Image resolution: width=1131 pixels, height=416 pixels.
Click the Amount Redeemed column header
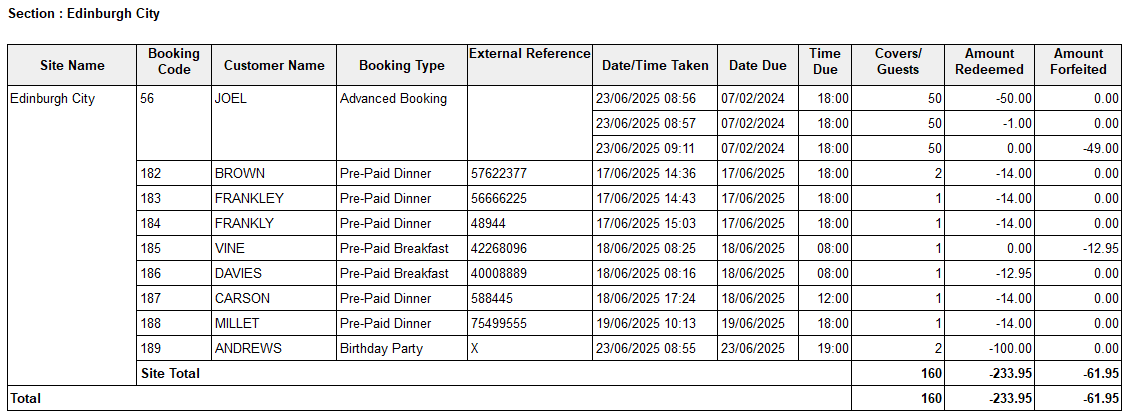tap(989, 62)
